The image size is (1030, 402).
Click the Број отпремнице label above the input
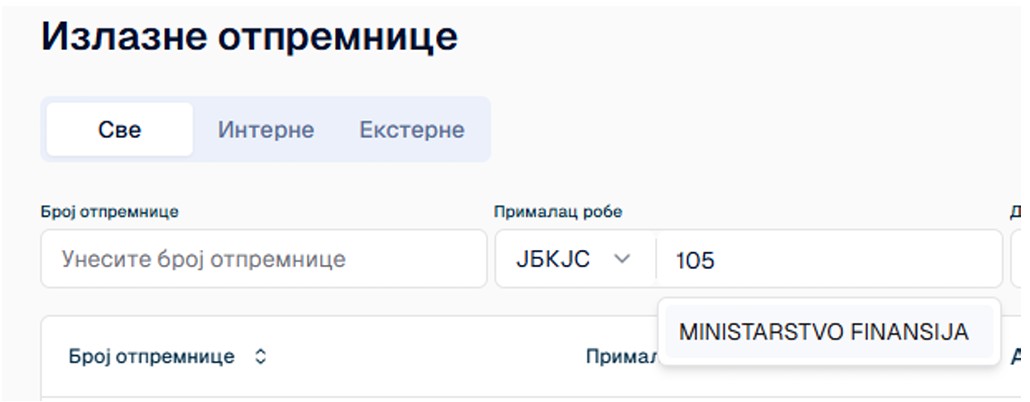(x=109, y=211)
